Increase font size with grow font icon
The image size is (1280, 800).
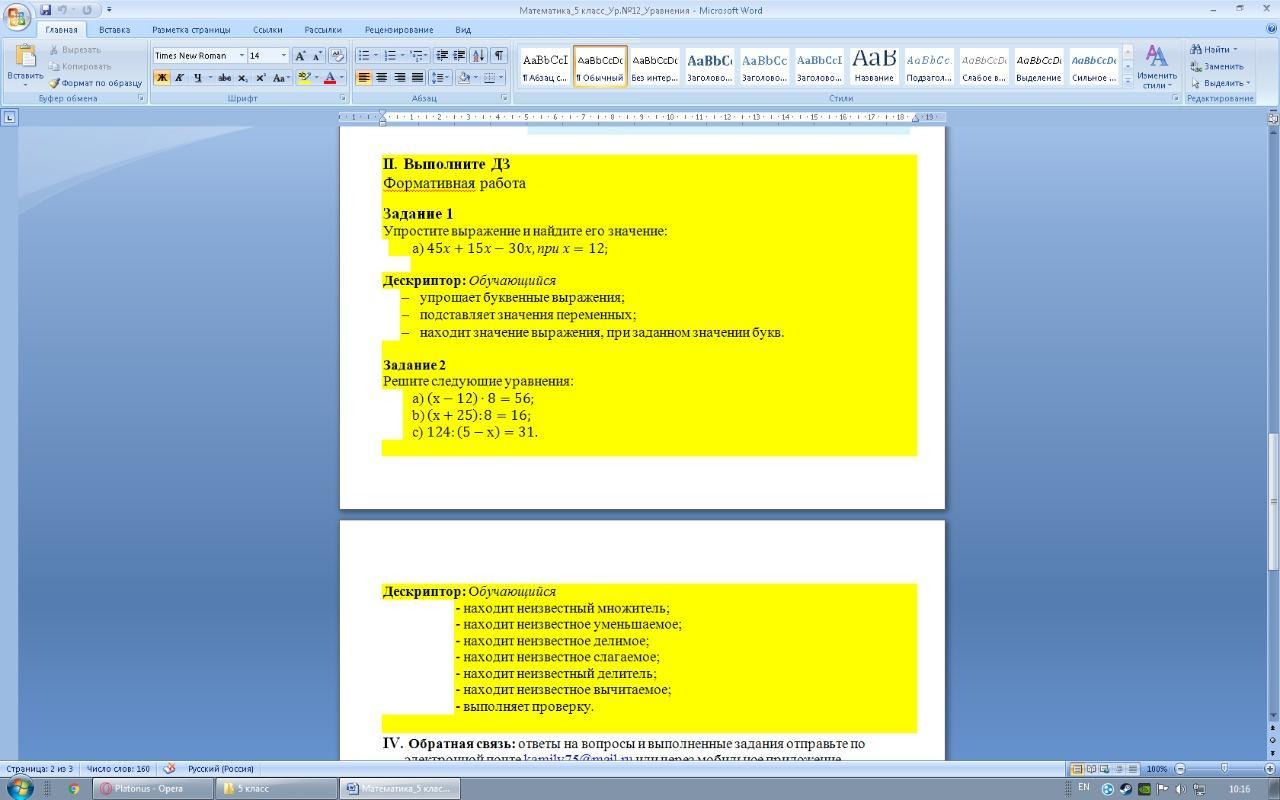[300, 56]
